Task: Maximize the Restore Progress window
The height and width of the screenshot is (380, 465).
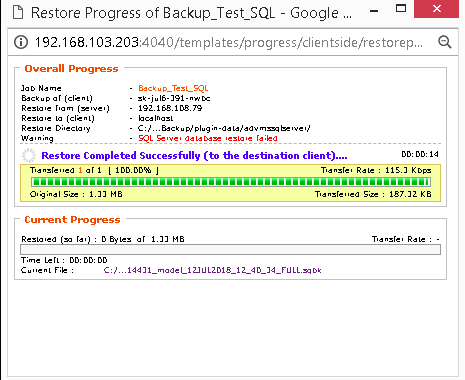Action: pos(401,8)
